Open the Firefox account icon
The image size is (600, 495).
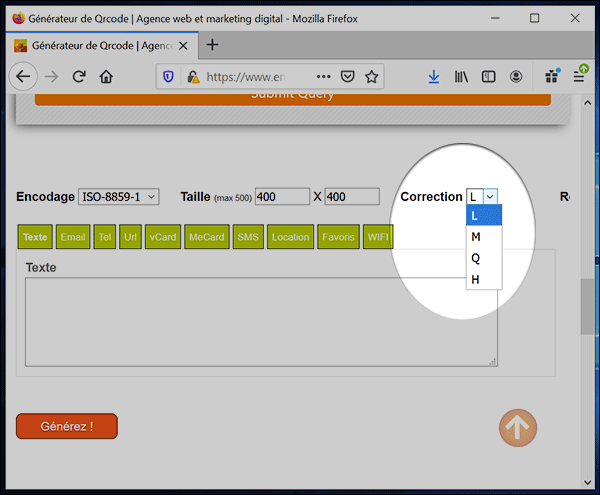[x=516, y=76]
